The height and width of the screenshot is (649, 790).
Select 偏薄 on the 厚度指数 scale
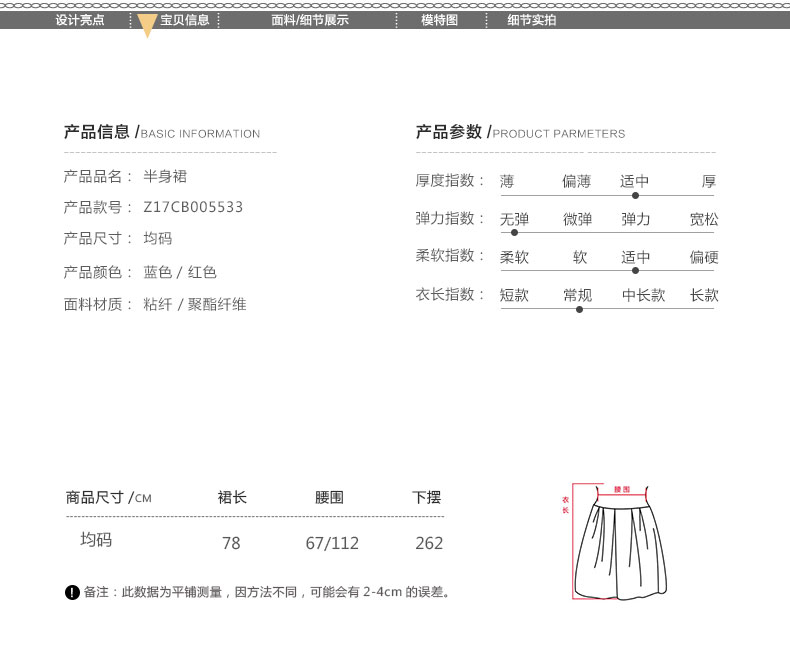tap(576, 181)
